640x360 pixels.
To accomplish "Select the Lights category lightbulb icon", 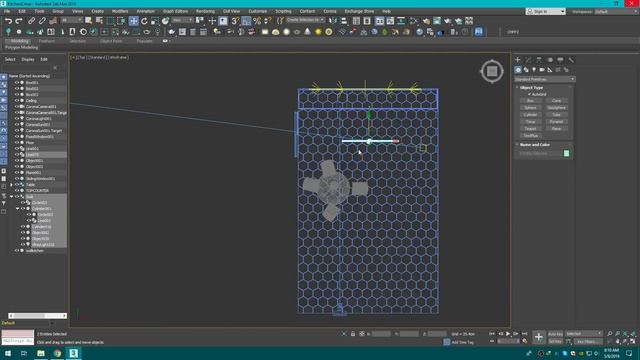I will click(534, 70).
